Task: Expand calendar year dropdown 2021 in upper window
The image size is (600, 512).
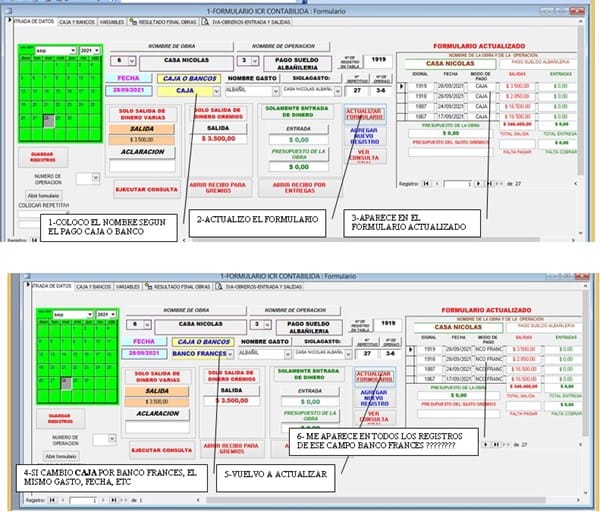Action: [x=97, y=51]
